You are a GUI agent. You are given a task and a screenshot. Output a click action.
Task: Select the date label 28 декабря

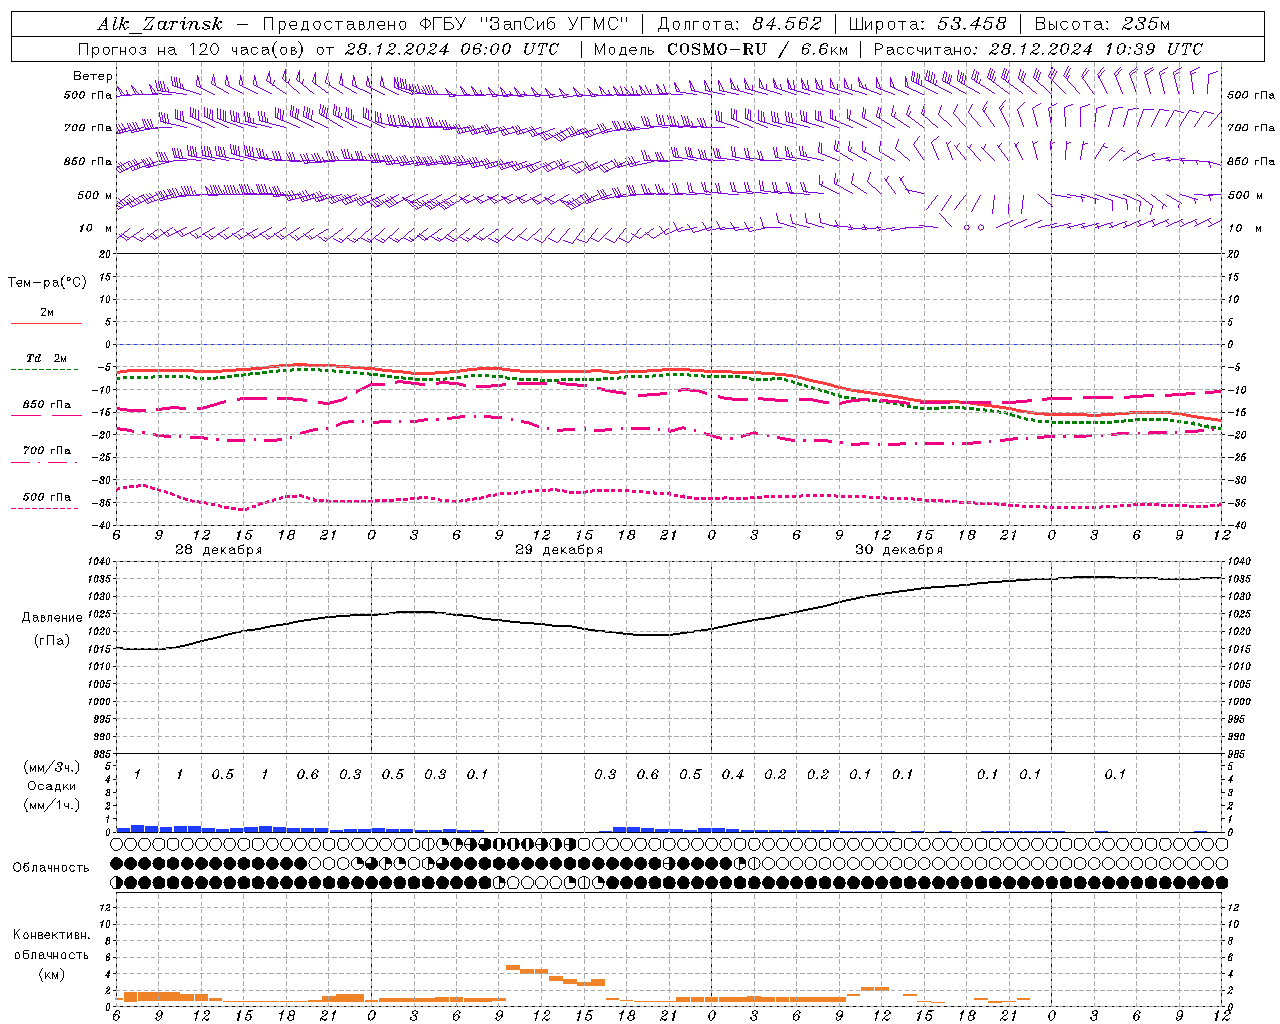(218, 550)
